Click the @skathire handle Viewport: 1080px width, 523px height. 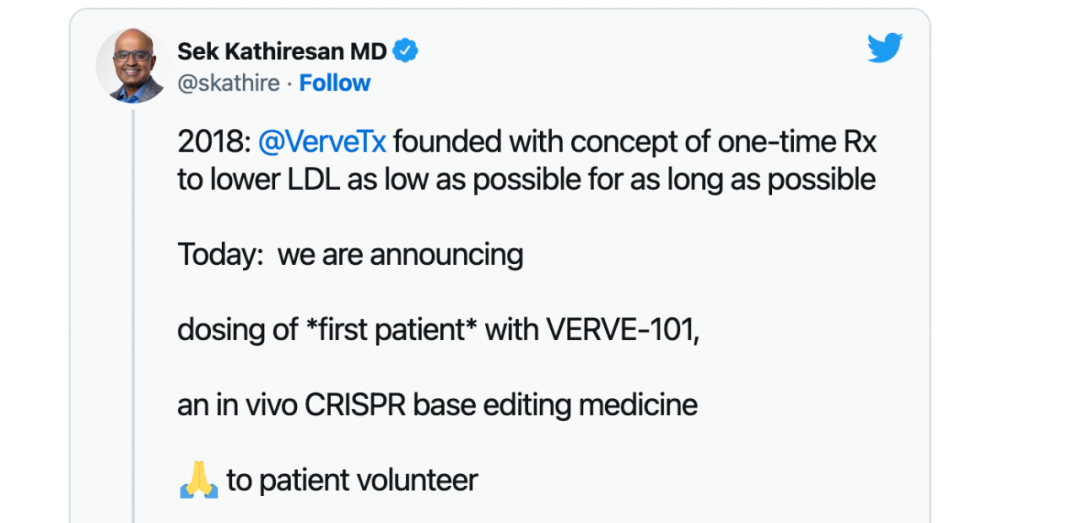coord(228,83)
